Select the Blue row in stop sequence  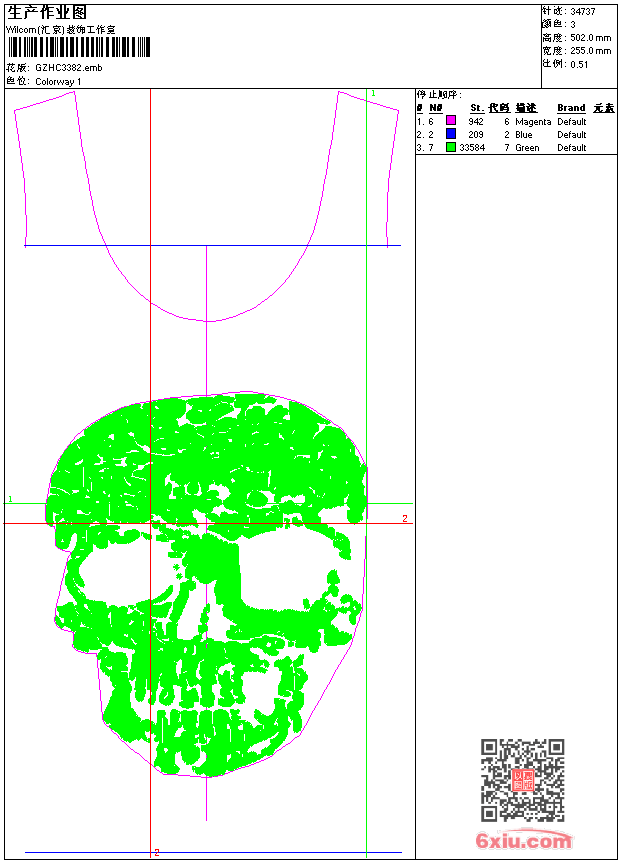click(x=524, y=134)
